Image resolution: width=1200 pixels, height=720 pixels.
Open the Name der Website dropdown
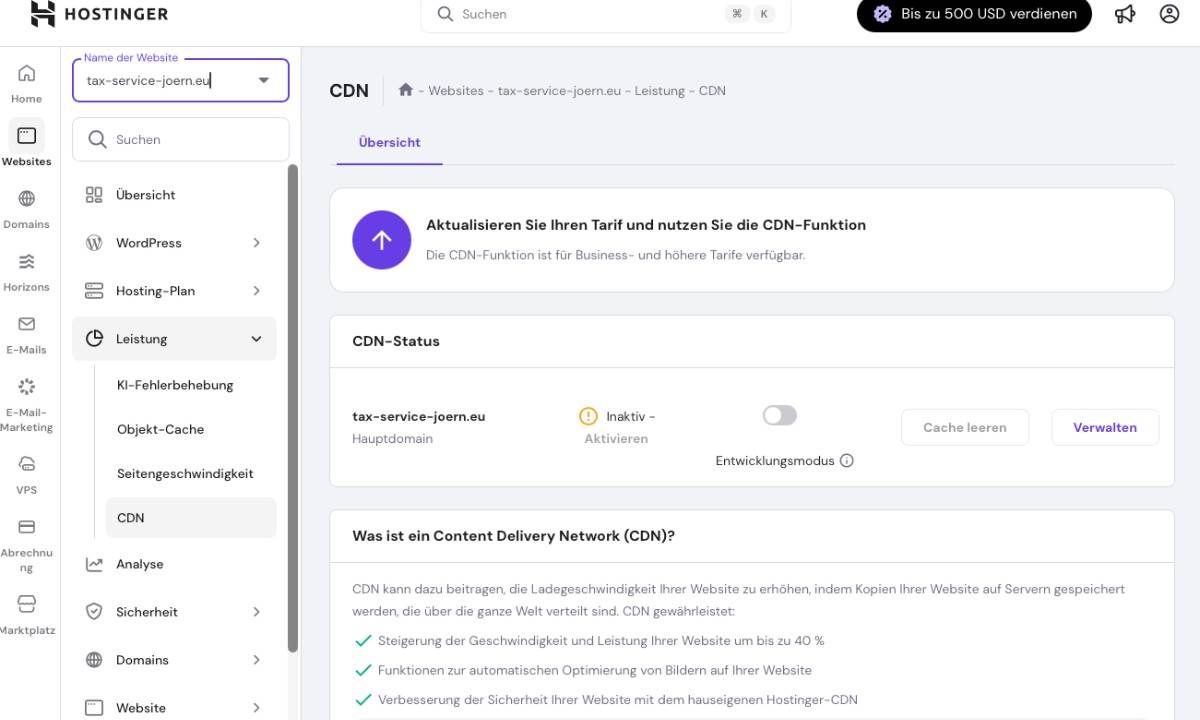(264, 81)
